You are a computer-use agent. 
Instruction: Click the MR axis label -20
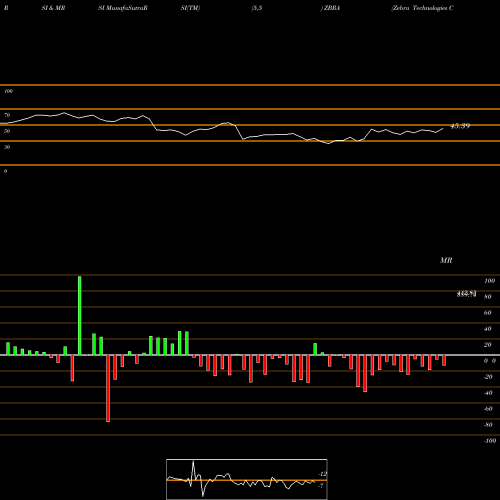tap(488, 377)
